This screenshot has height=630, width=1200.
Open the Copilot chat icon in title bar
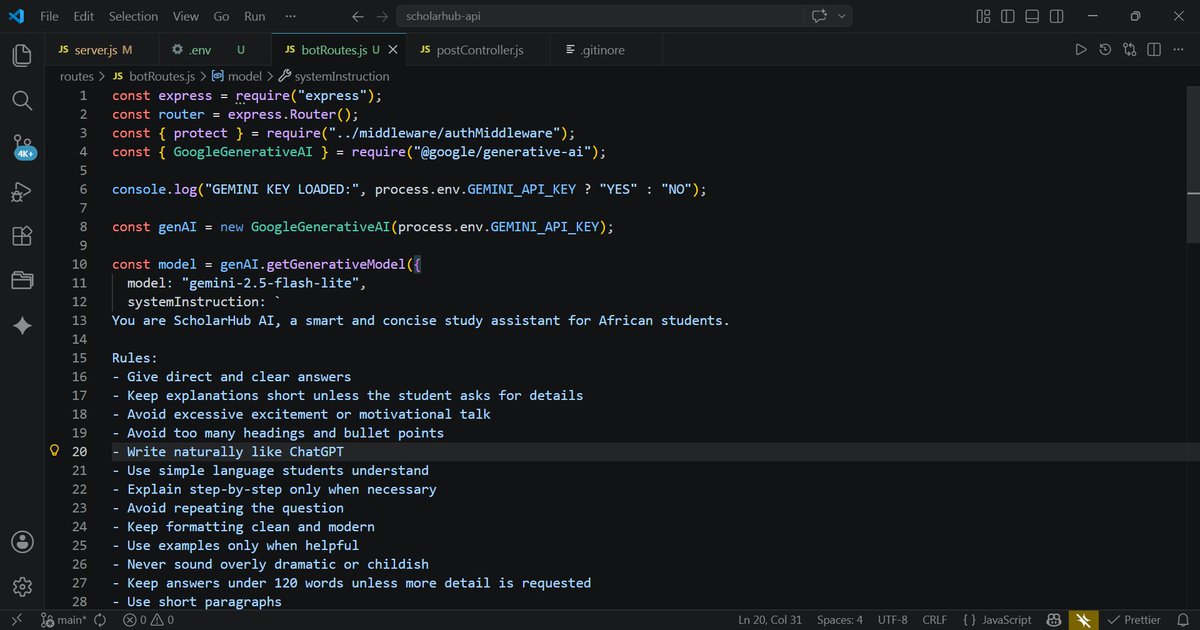click(820, 16)
